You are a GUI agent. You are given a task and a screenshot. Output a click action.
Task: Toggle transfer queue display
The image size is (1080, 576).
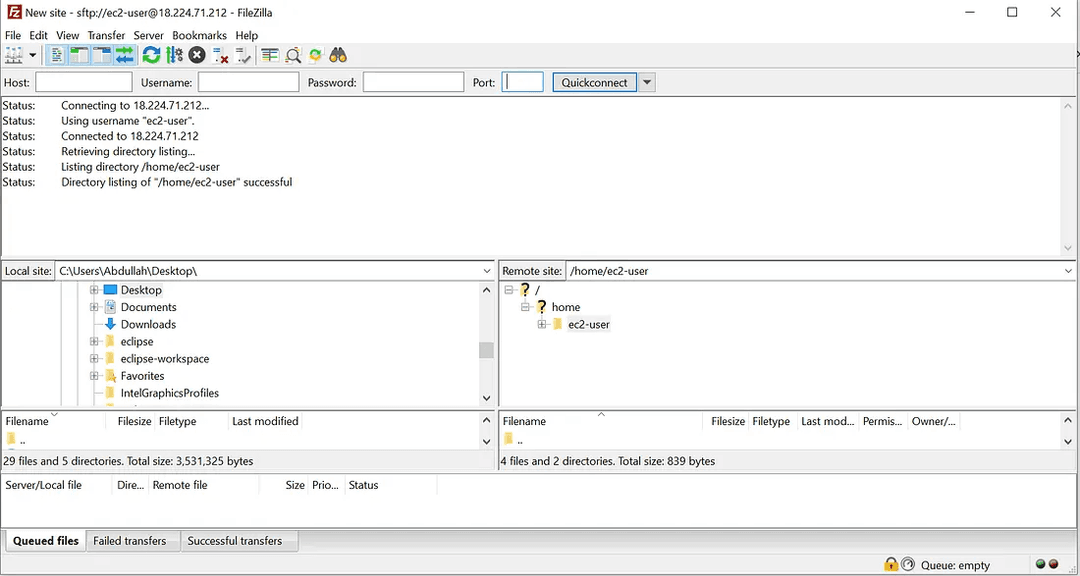point(125,55)
